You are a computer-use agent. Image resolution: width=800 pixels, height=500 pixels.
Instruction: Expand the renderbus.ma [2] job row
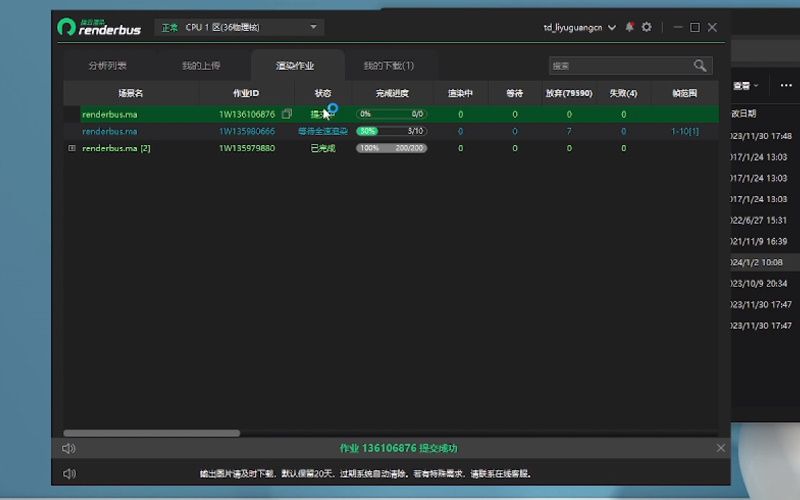tap(71, 148)
